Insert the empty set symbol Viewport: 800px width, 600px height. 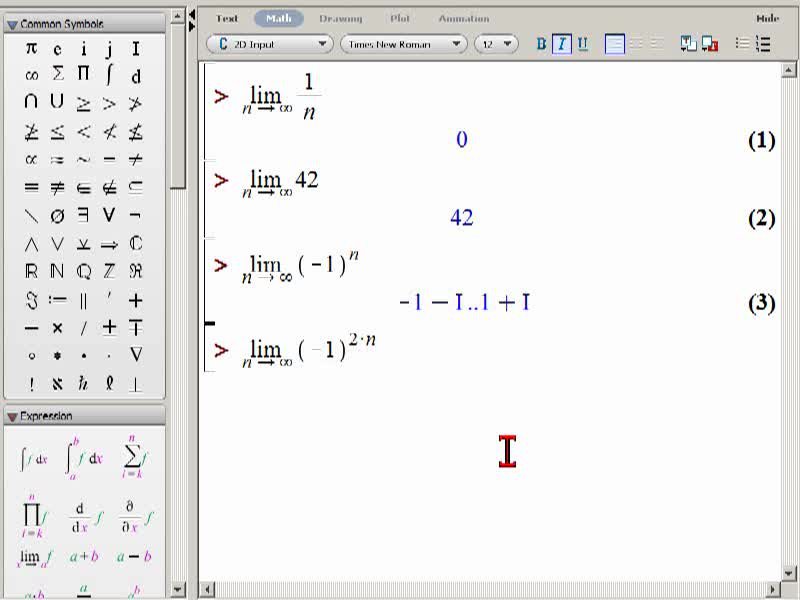click(x=57, y=216)
